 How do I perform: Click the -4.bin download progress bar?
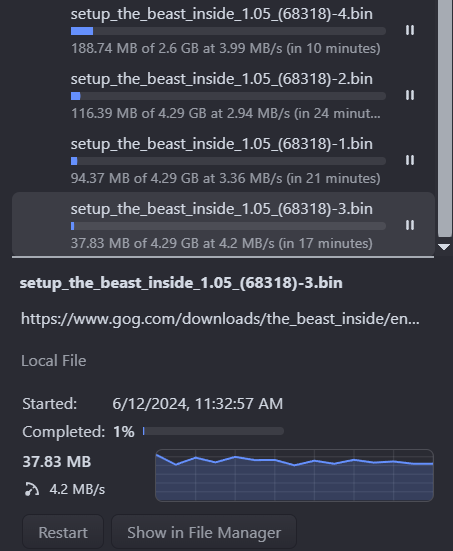228,31
